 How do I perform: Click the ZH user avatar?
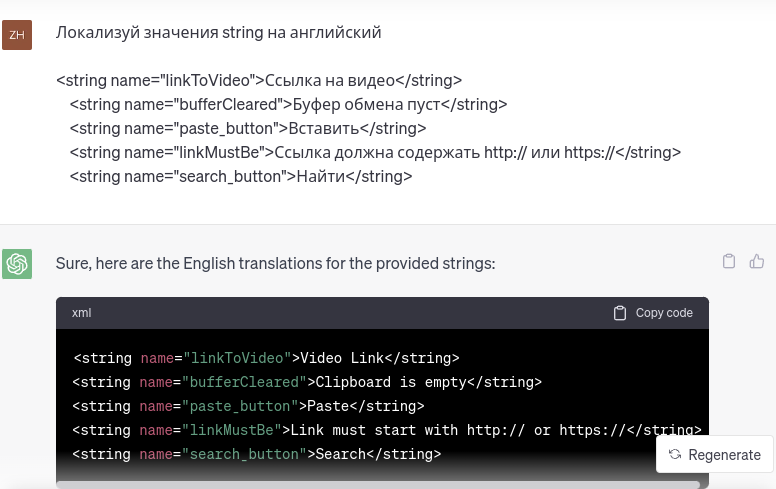17,35
